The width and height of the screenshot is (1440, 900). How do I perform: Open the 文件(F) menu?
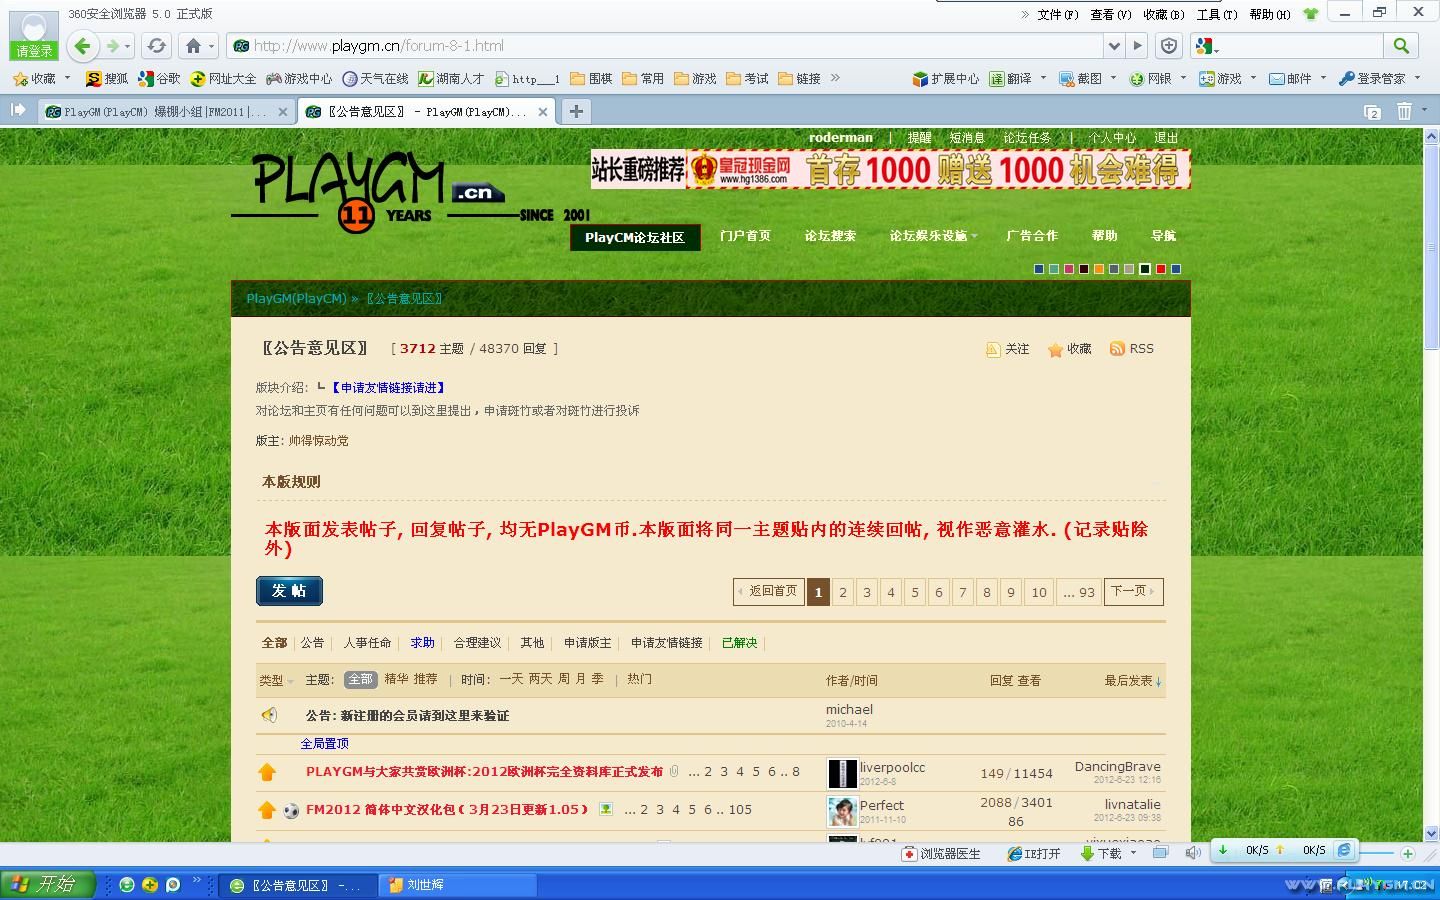point(1058,14)
